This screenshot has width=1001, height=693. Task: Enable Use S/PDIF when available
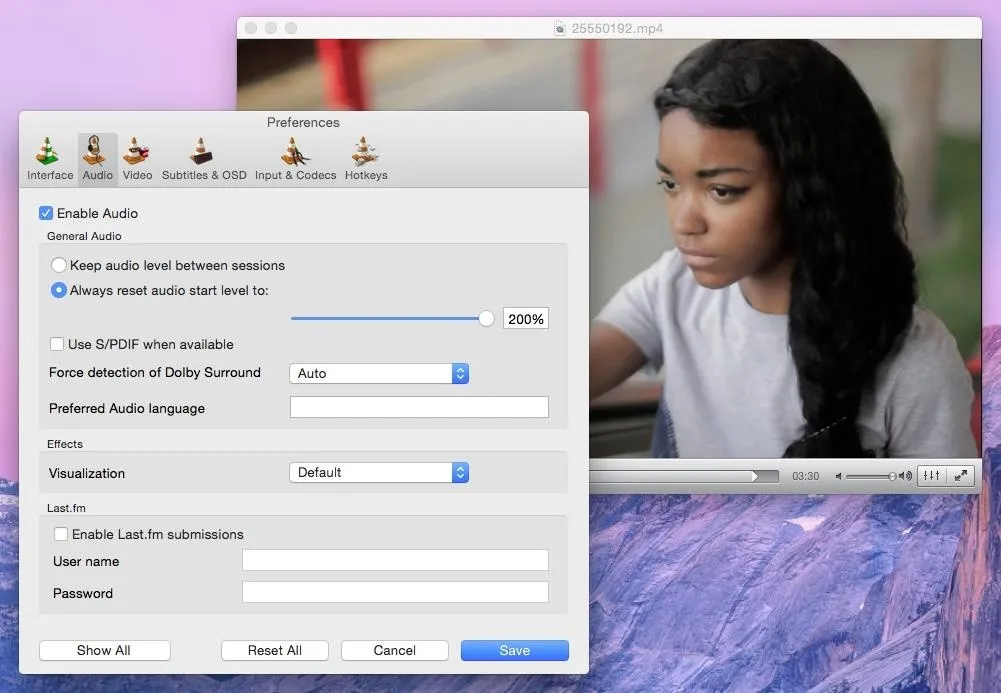[x=57, y=344]
